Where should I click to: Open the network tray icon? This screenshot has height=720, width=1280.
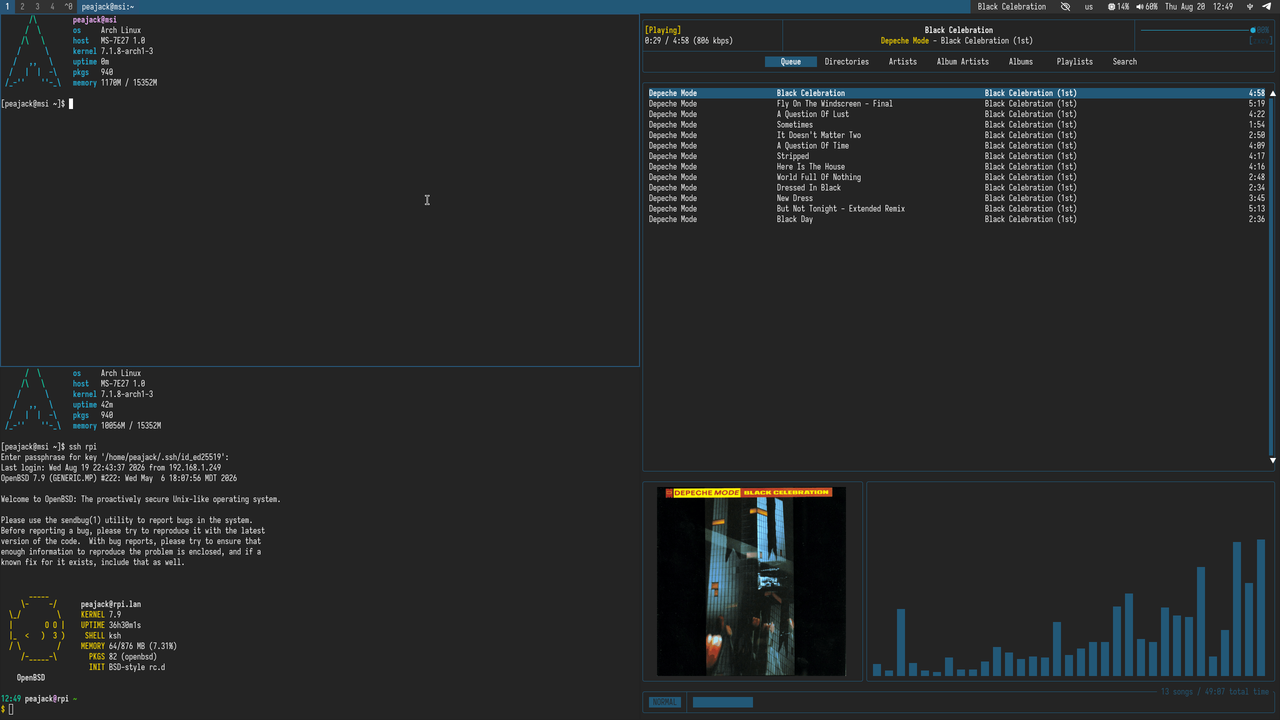[1250, 7]
